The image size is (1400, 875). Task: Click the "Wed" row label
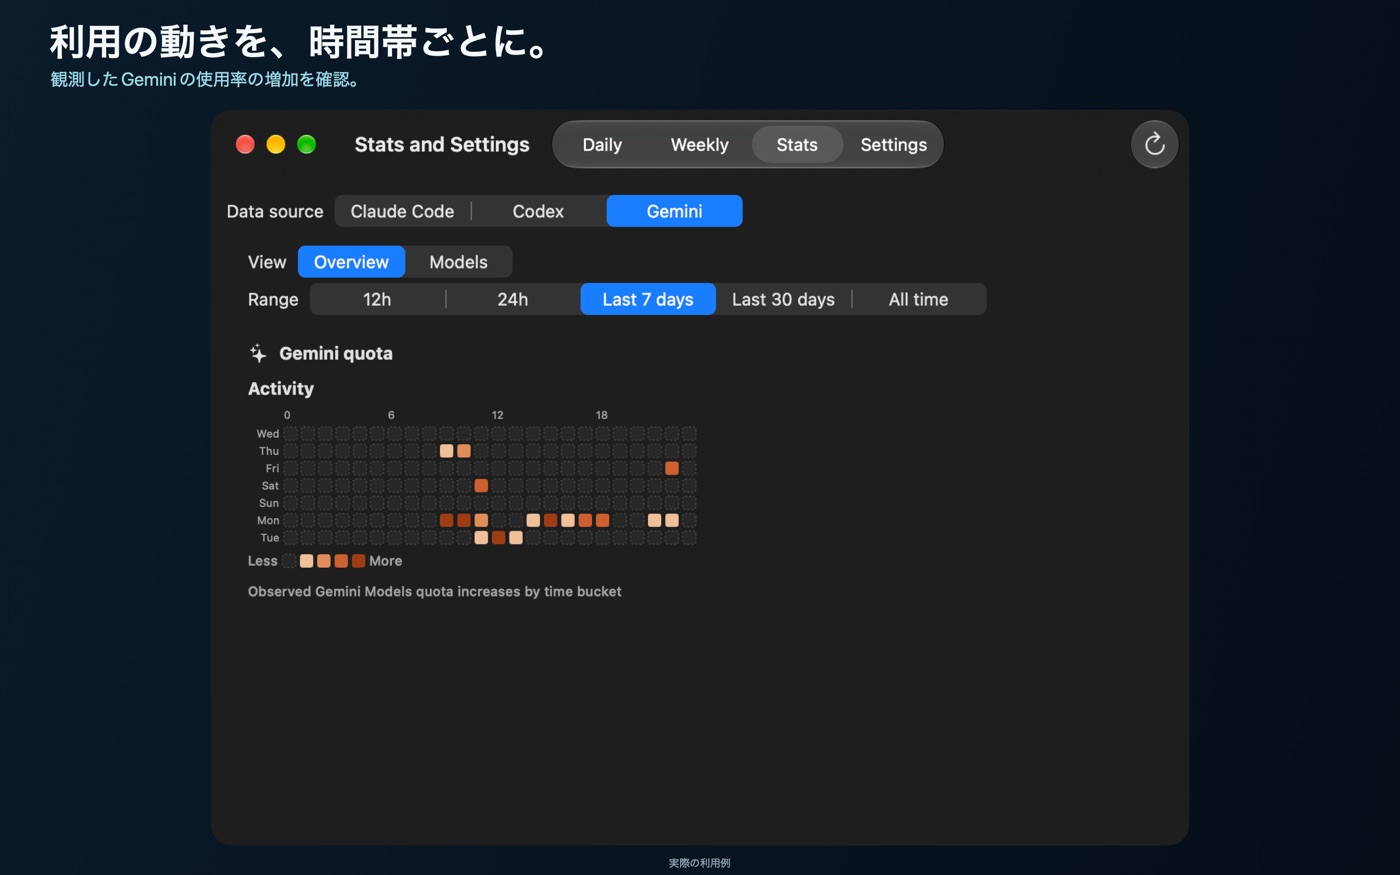tap(268, 434)
